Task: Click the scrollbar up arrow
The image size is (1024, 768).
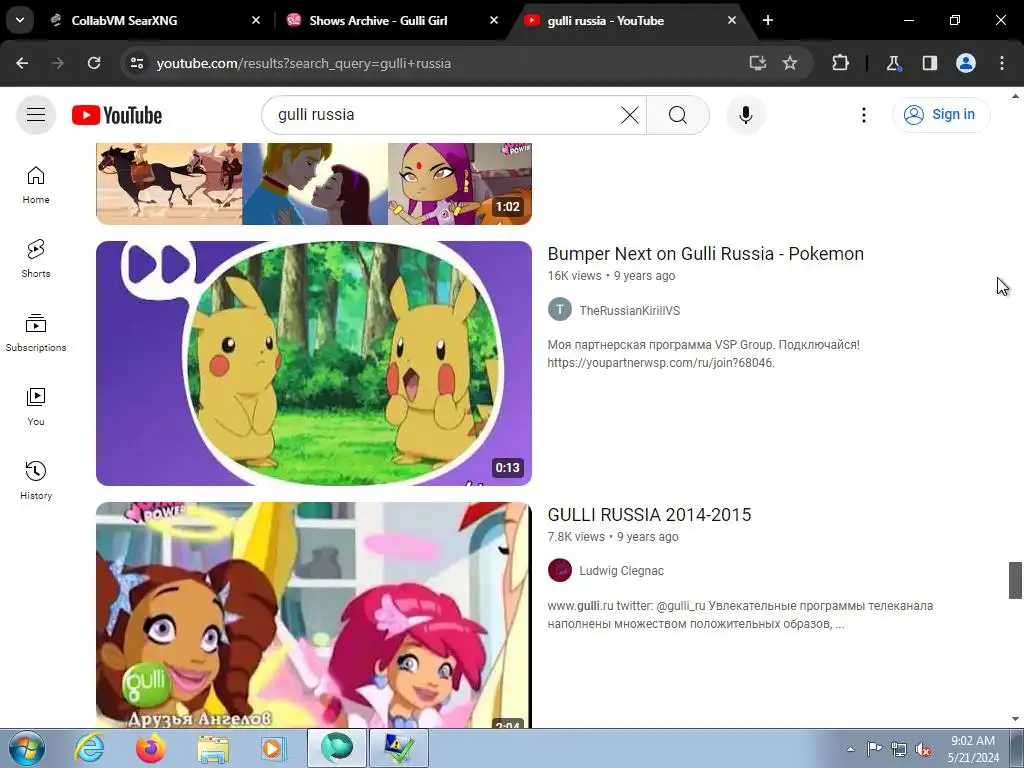Action: coord(1015,97)
